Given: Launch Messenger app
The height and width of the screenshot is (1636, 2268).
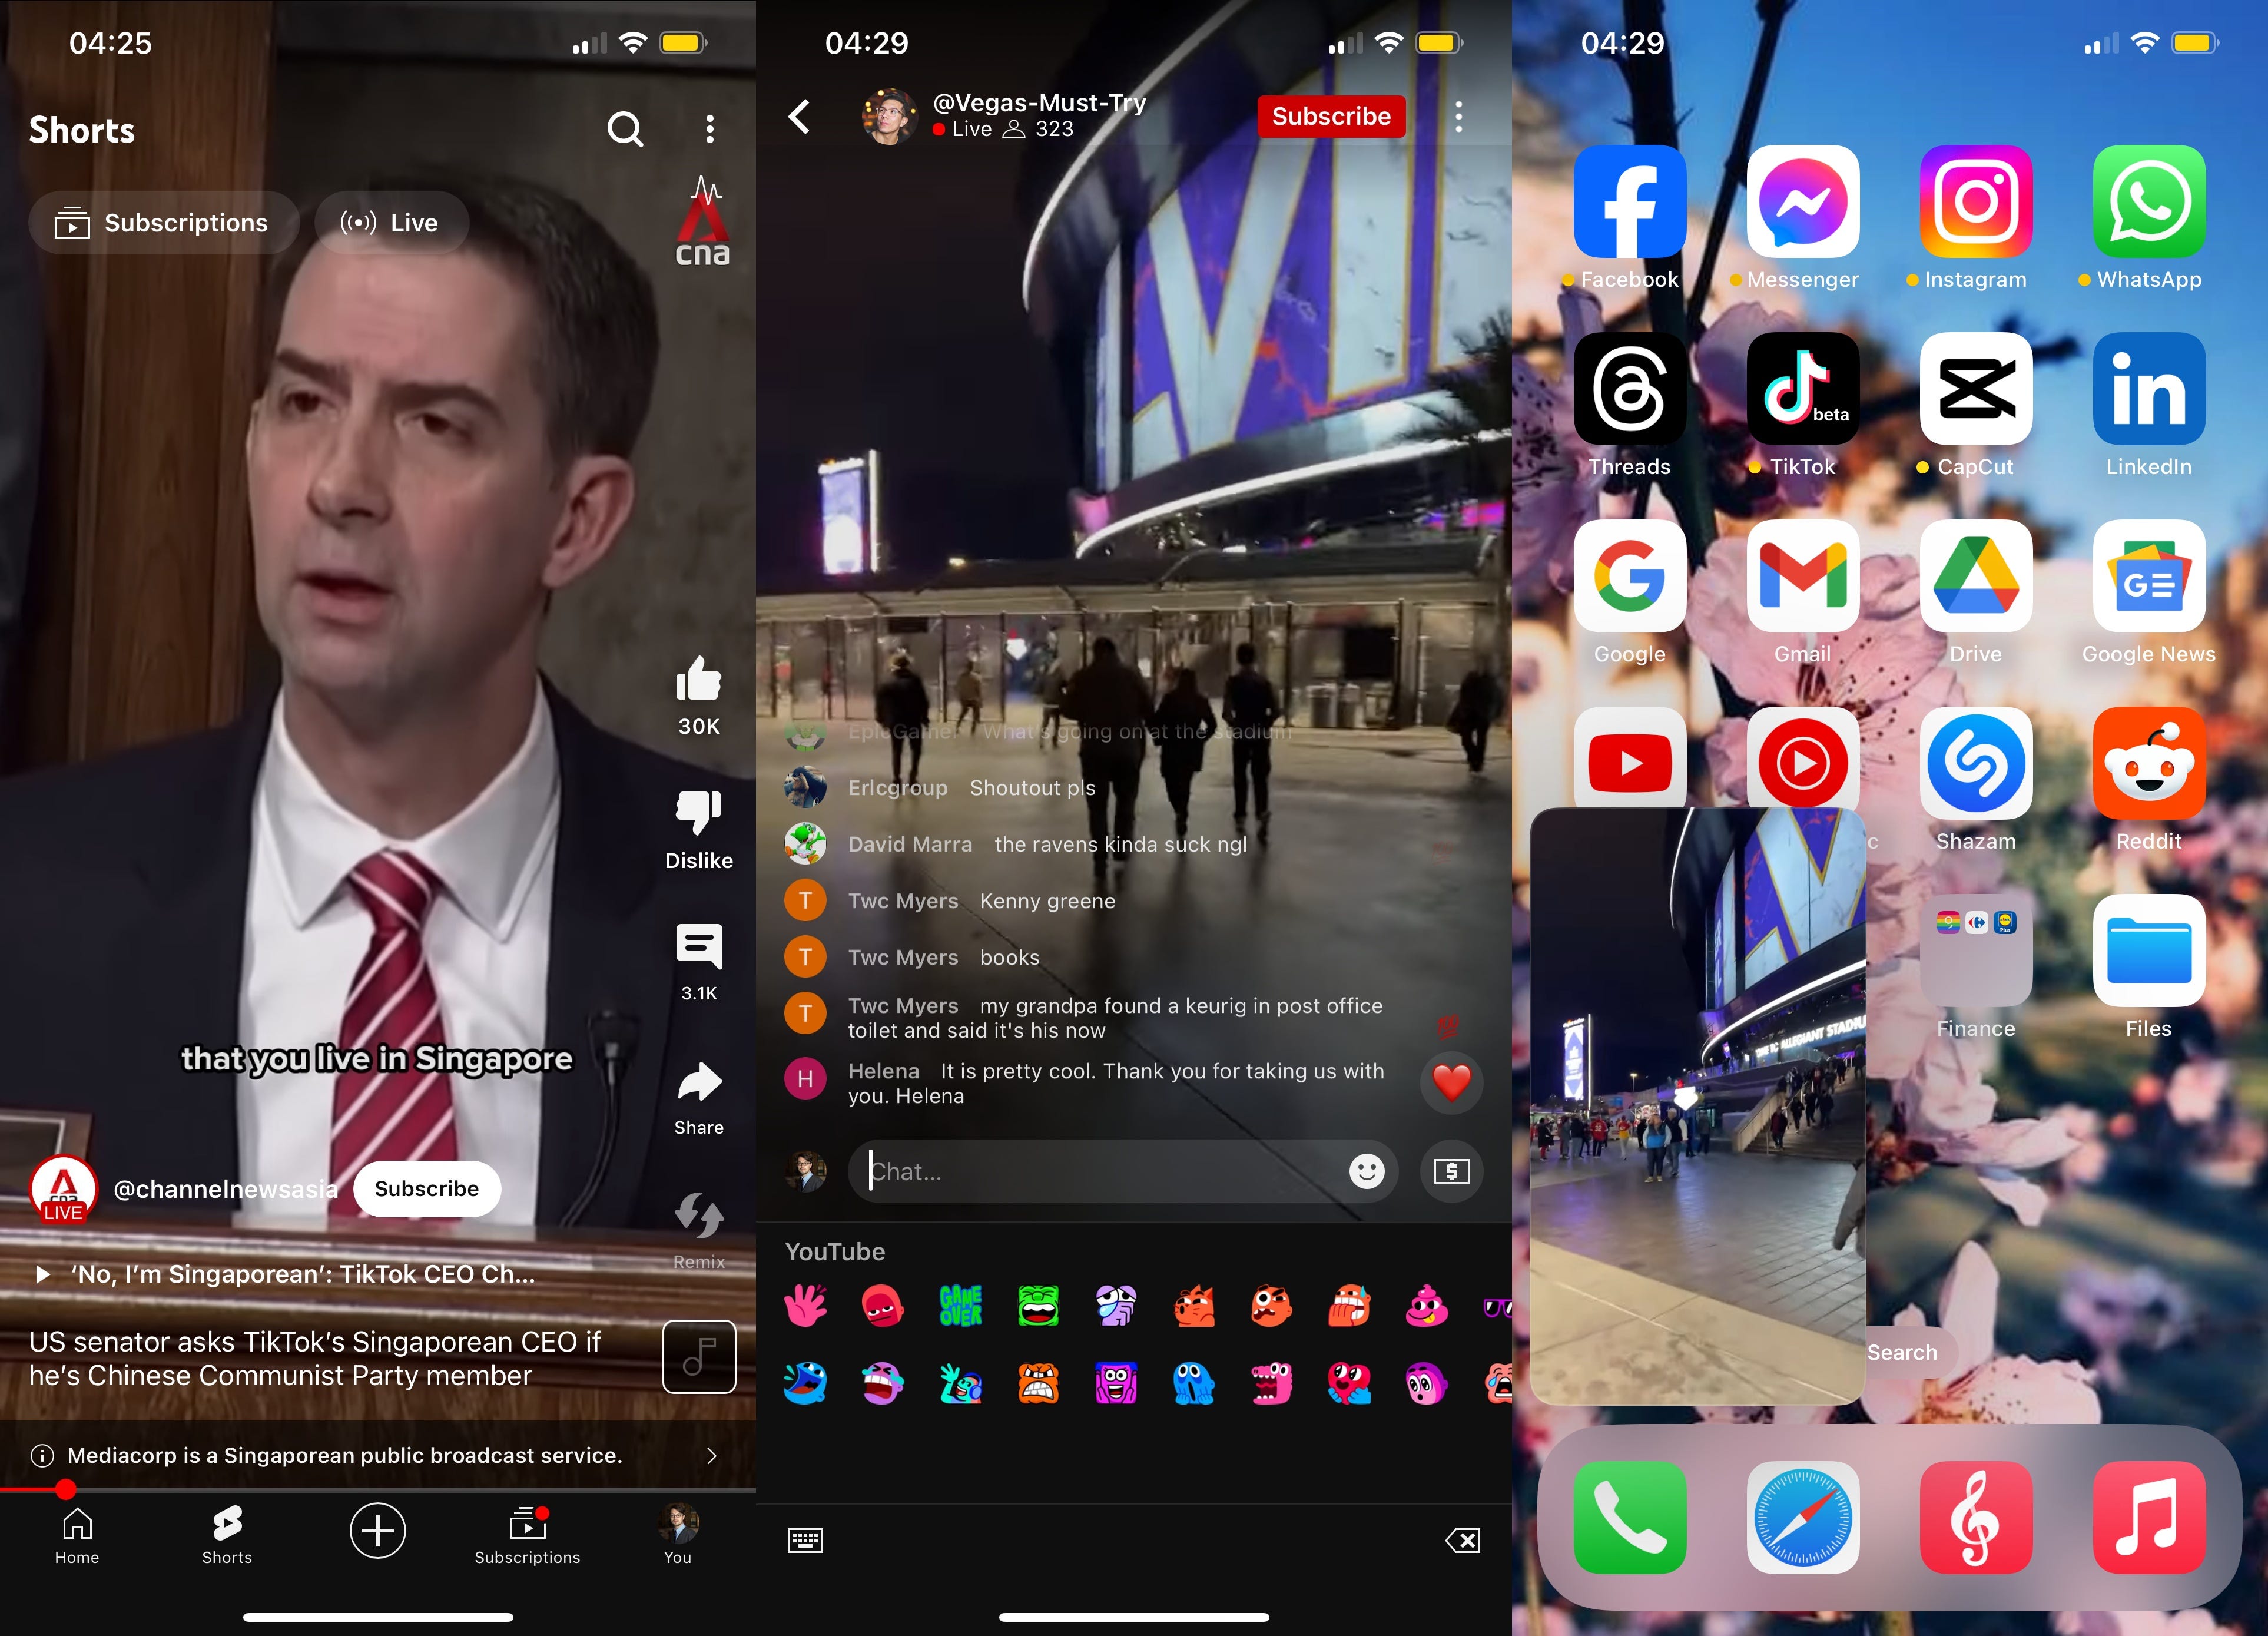Looking at the screenshot, I should point(1803,202).
